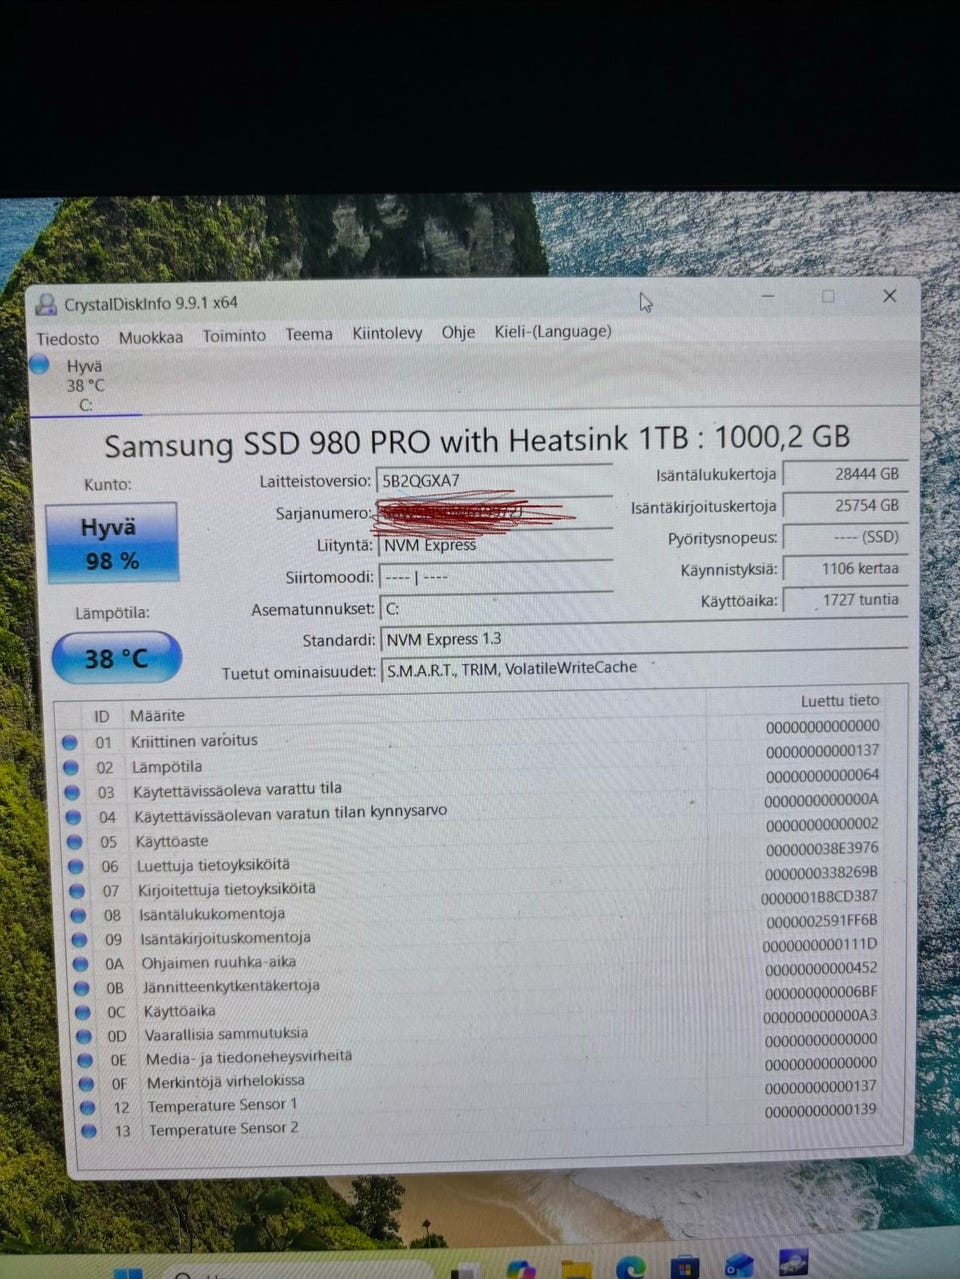Click the CrystalDiskInfo title bar app icon
Viewport: 960px width, 1279px height.
[46, 304]
